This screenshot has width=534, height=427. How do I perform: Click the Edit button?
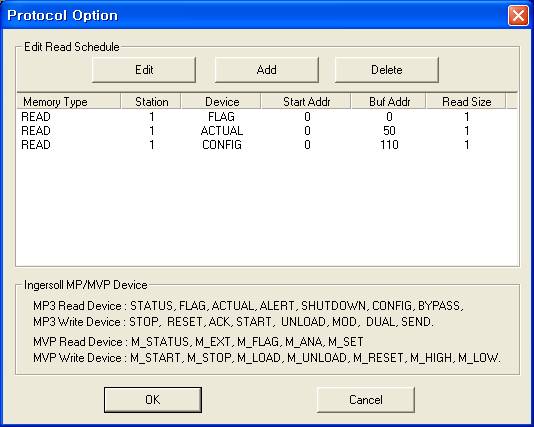(144, 70)
